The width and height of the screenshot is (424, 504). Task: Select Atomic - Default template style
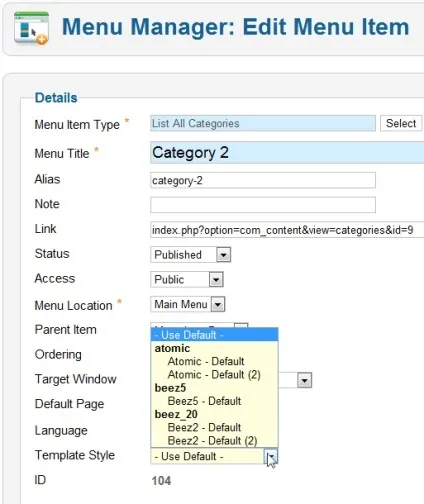point(206,361)
